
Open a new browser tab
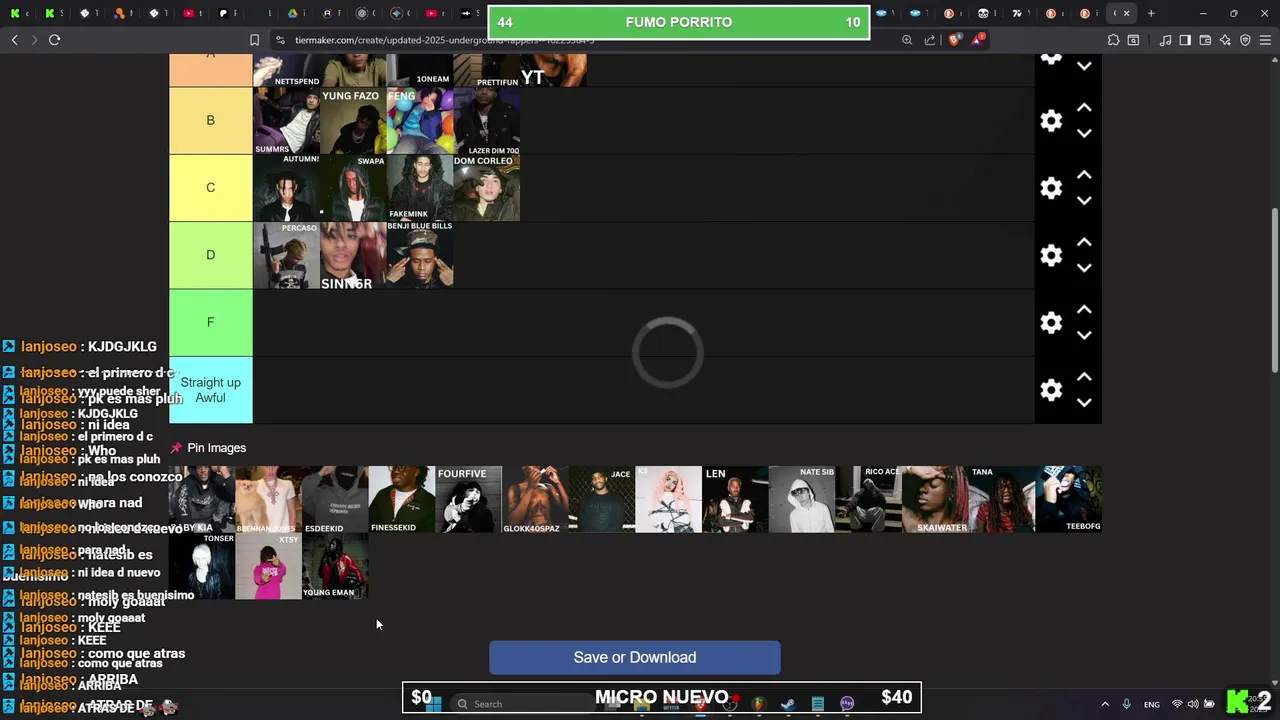click(1151, 13)
